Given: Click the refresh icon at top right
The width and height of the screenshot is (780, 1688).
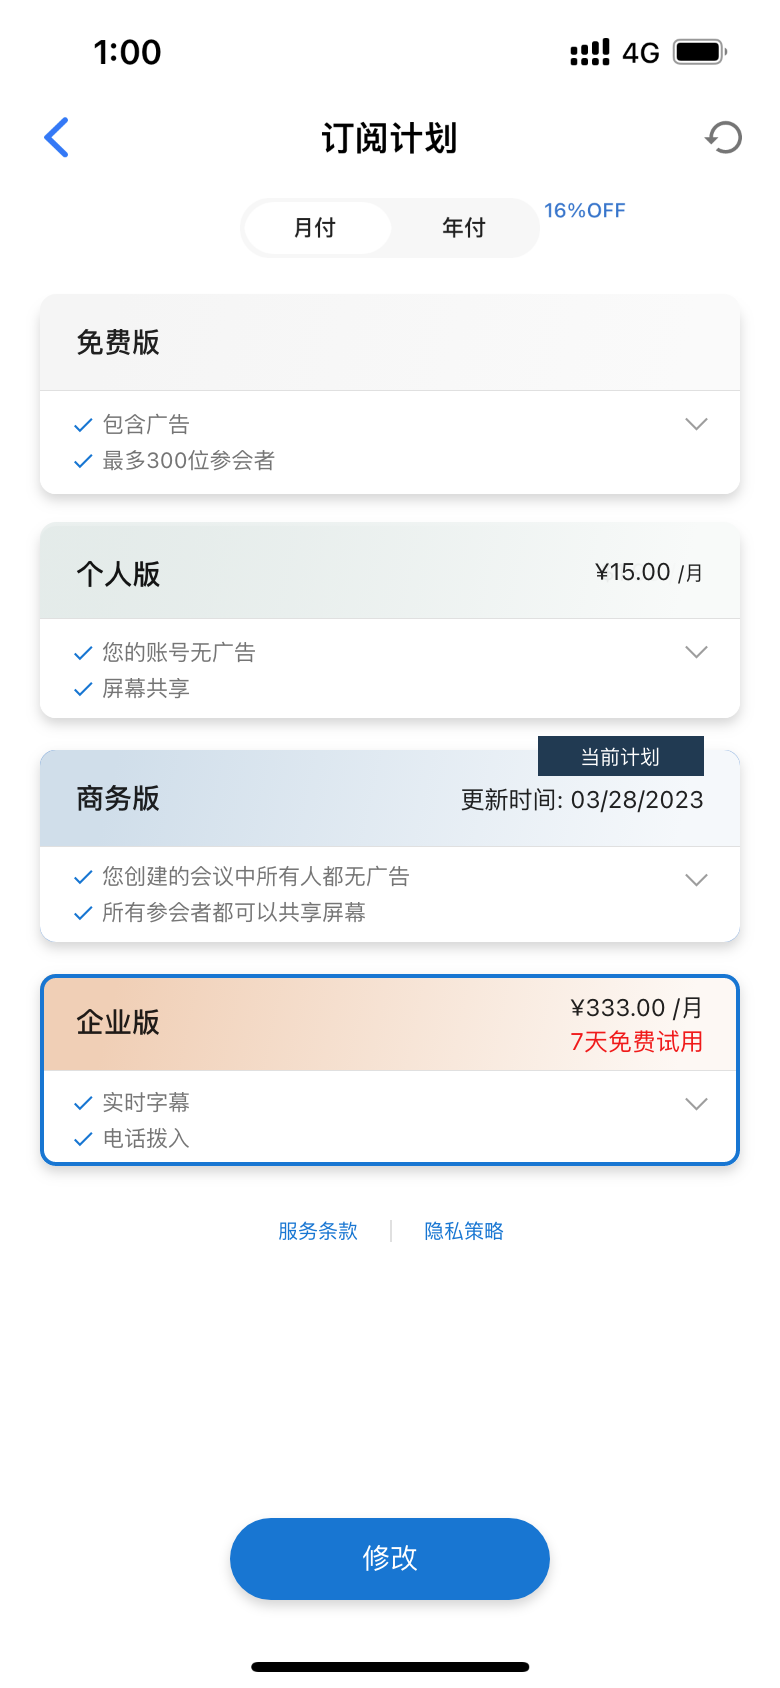Looking at the screenshot, I should [724, 137].
